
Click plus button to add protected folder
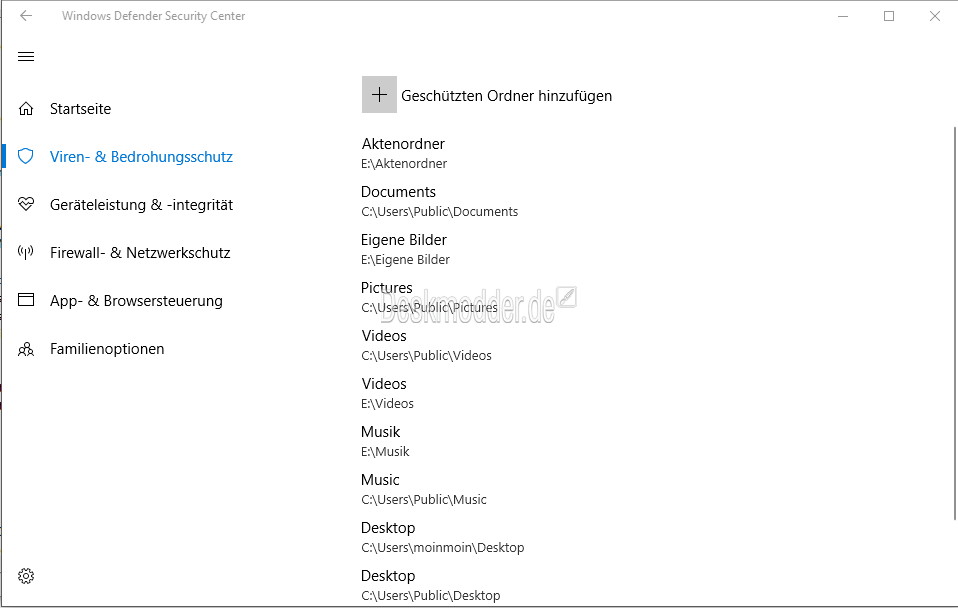pyautogui.click(x=379, y=95)
